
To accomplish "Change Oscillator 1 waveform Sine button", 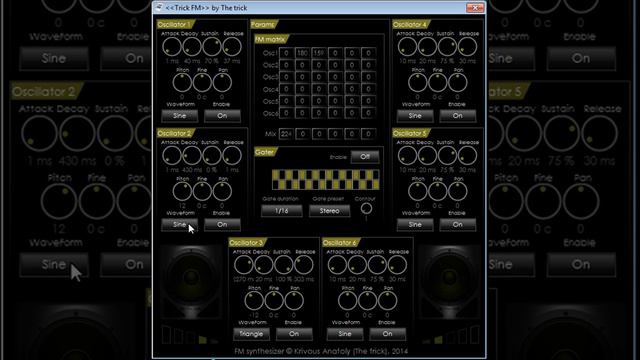I will click(x=180, y=116).
